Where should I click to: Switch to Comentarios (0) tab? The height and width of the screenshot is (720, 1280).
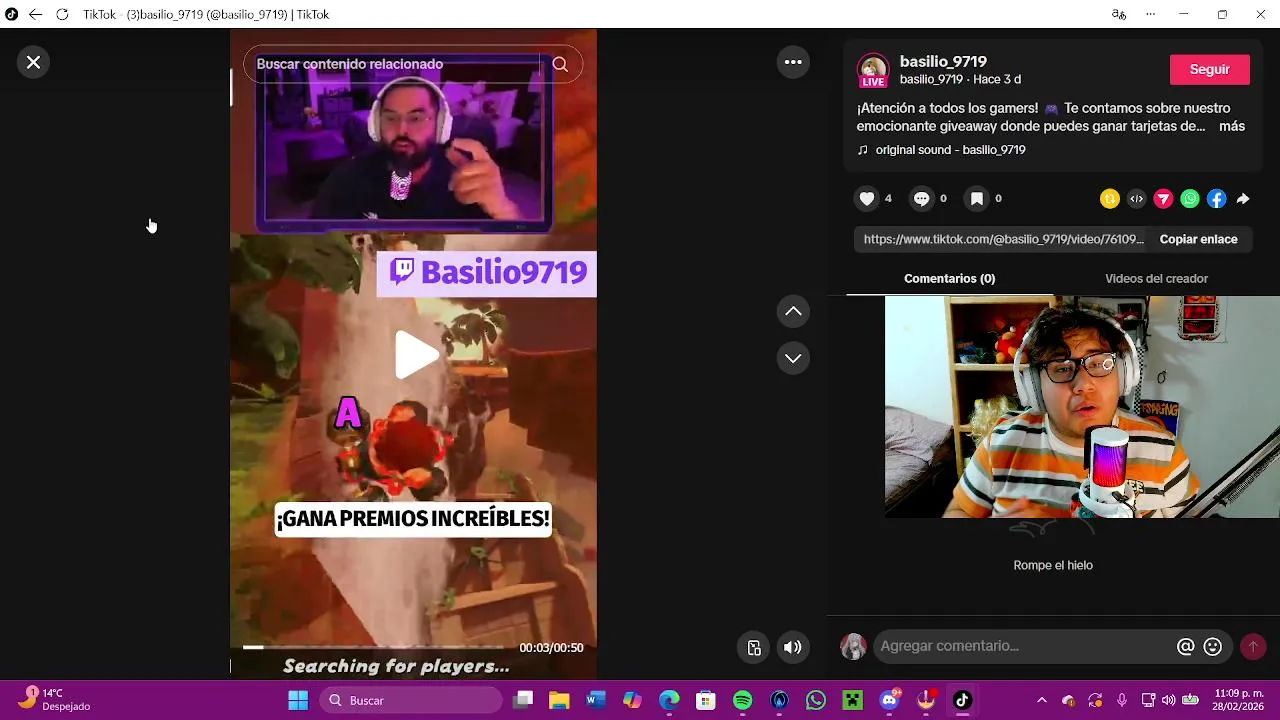click(x=949, y=279)
